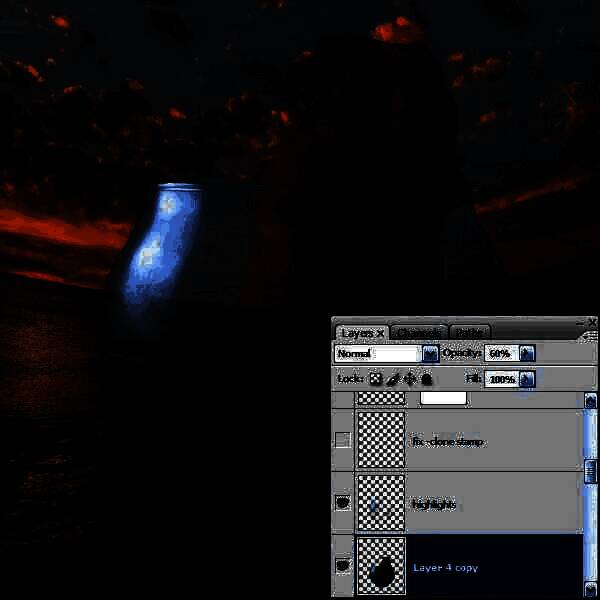600x600 pixels.
Task: Hide the highlights layer
Action: coord(343,504)
